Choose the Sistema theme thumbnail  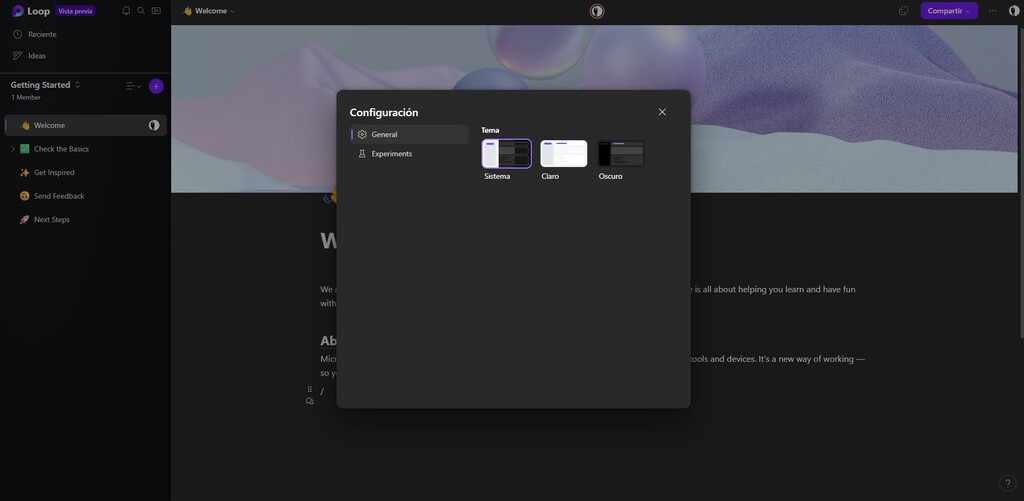click(507, 154)
